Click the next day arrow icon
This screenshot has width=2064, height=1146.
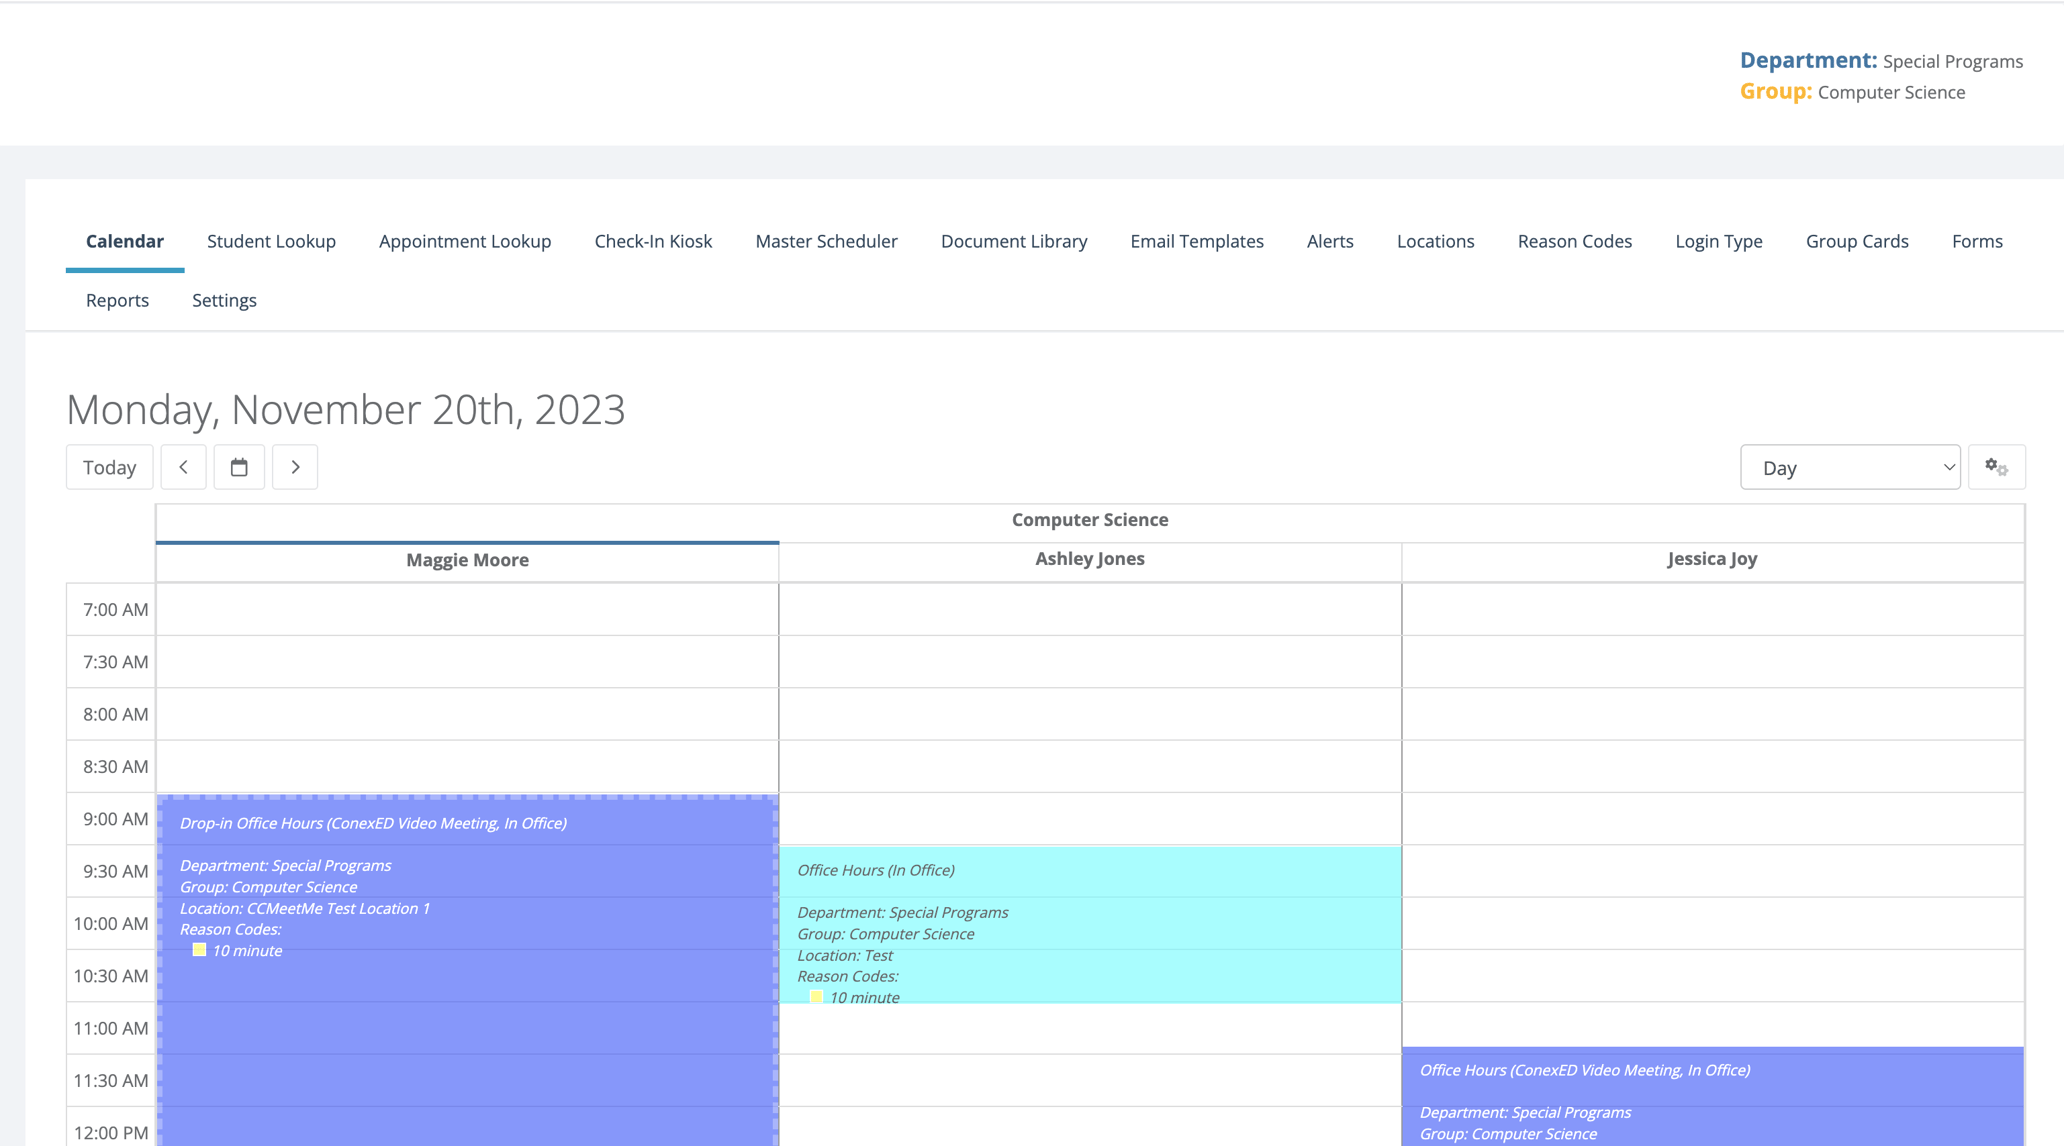tap(295, 467)
